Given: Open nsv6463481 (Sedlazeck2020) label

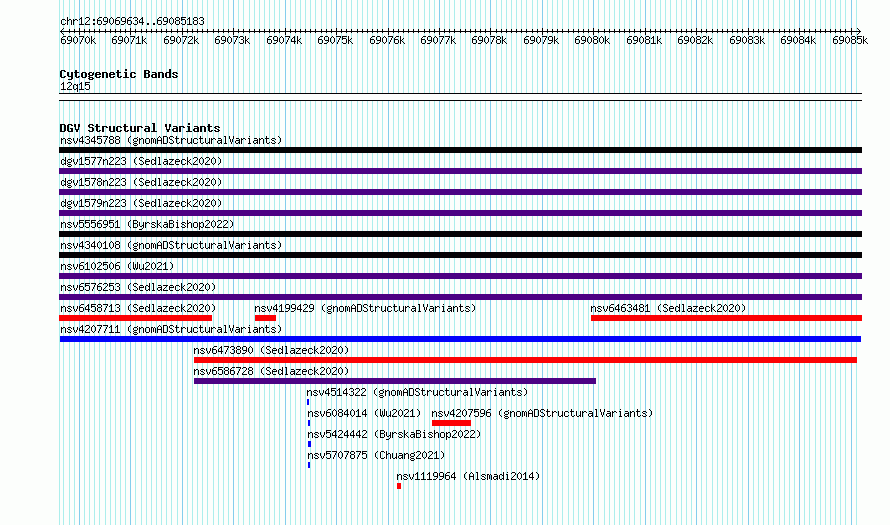Looking at the screenshot, I should pyautogui.click(x=668, y=308).
